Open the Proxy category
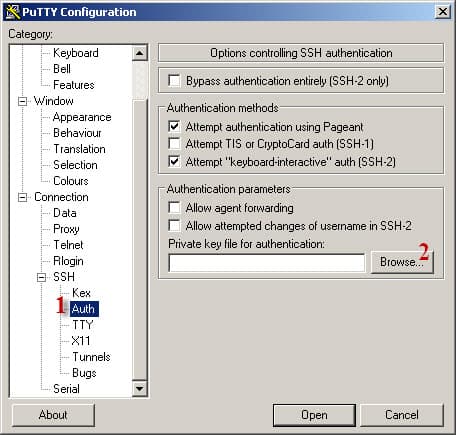The image size is (456, 435). pos(66,229)
